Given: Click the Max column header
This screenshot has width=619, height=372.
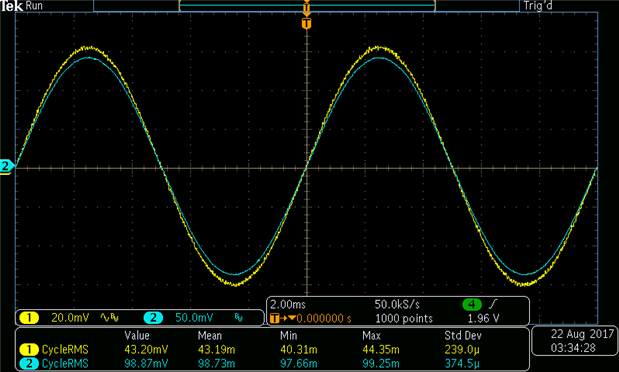Looking at the screenshot, I should [371, 336].
